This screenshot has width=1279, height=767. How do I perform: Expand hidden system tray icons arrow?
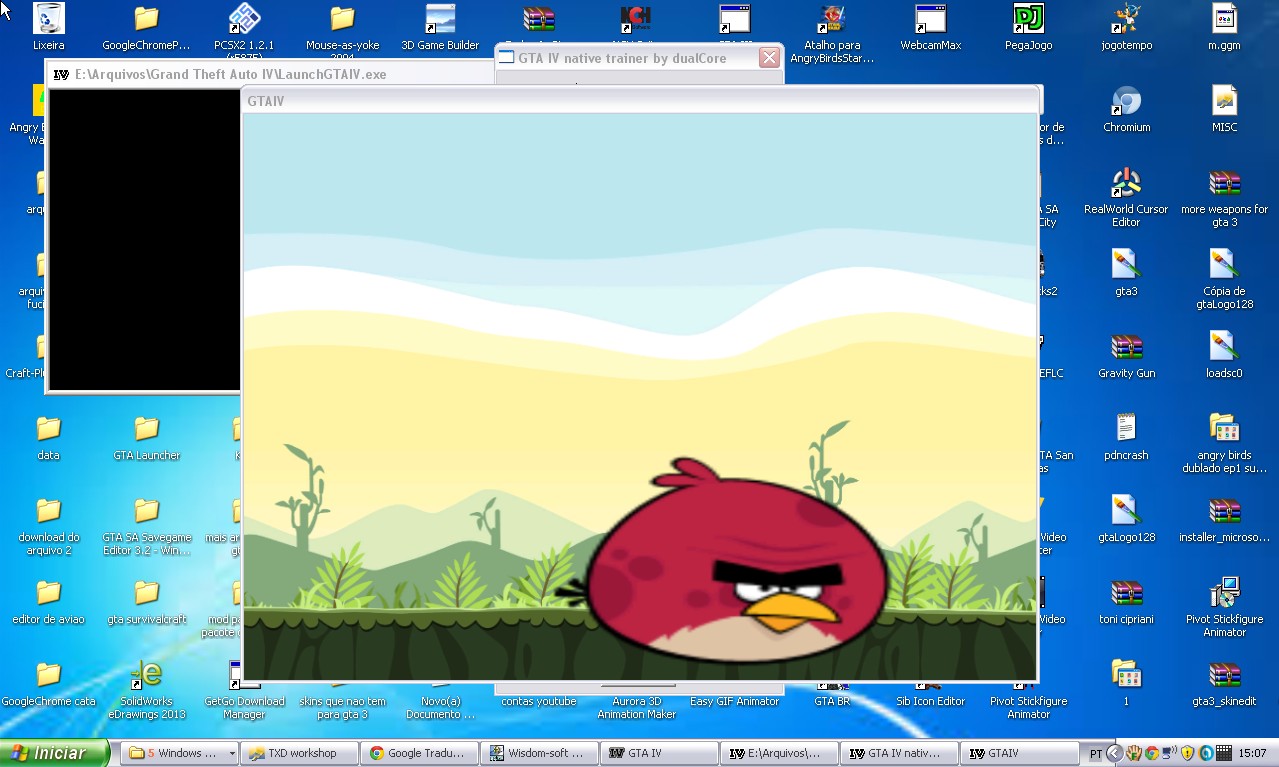(x=1115, y=753)
